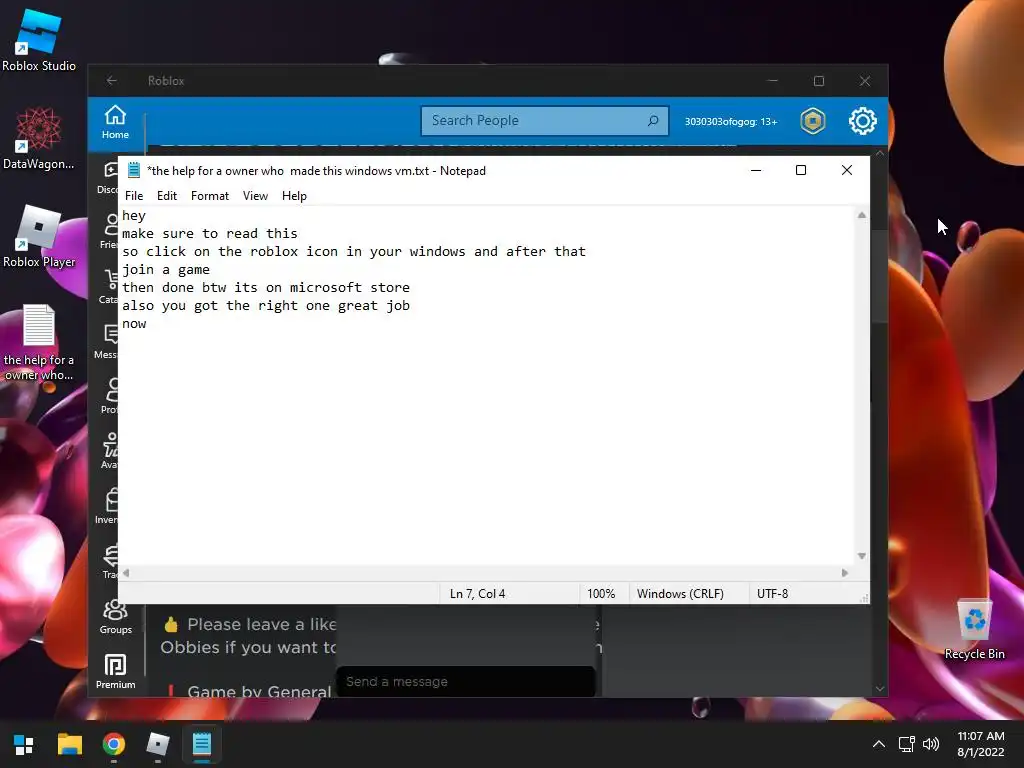The image size is (1024, 768).
Task: Open Discover in Roblox sidebar
Action: coord(110,177)
